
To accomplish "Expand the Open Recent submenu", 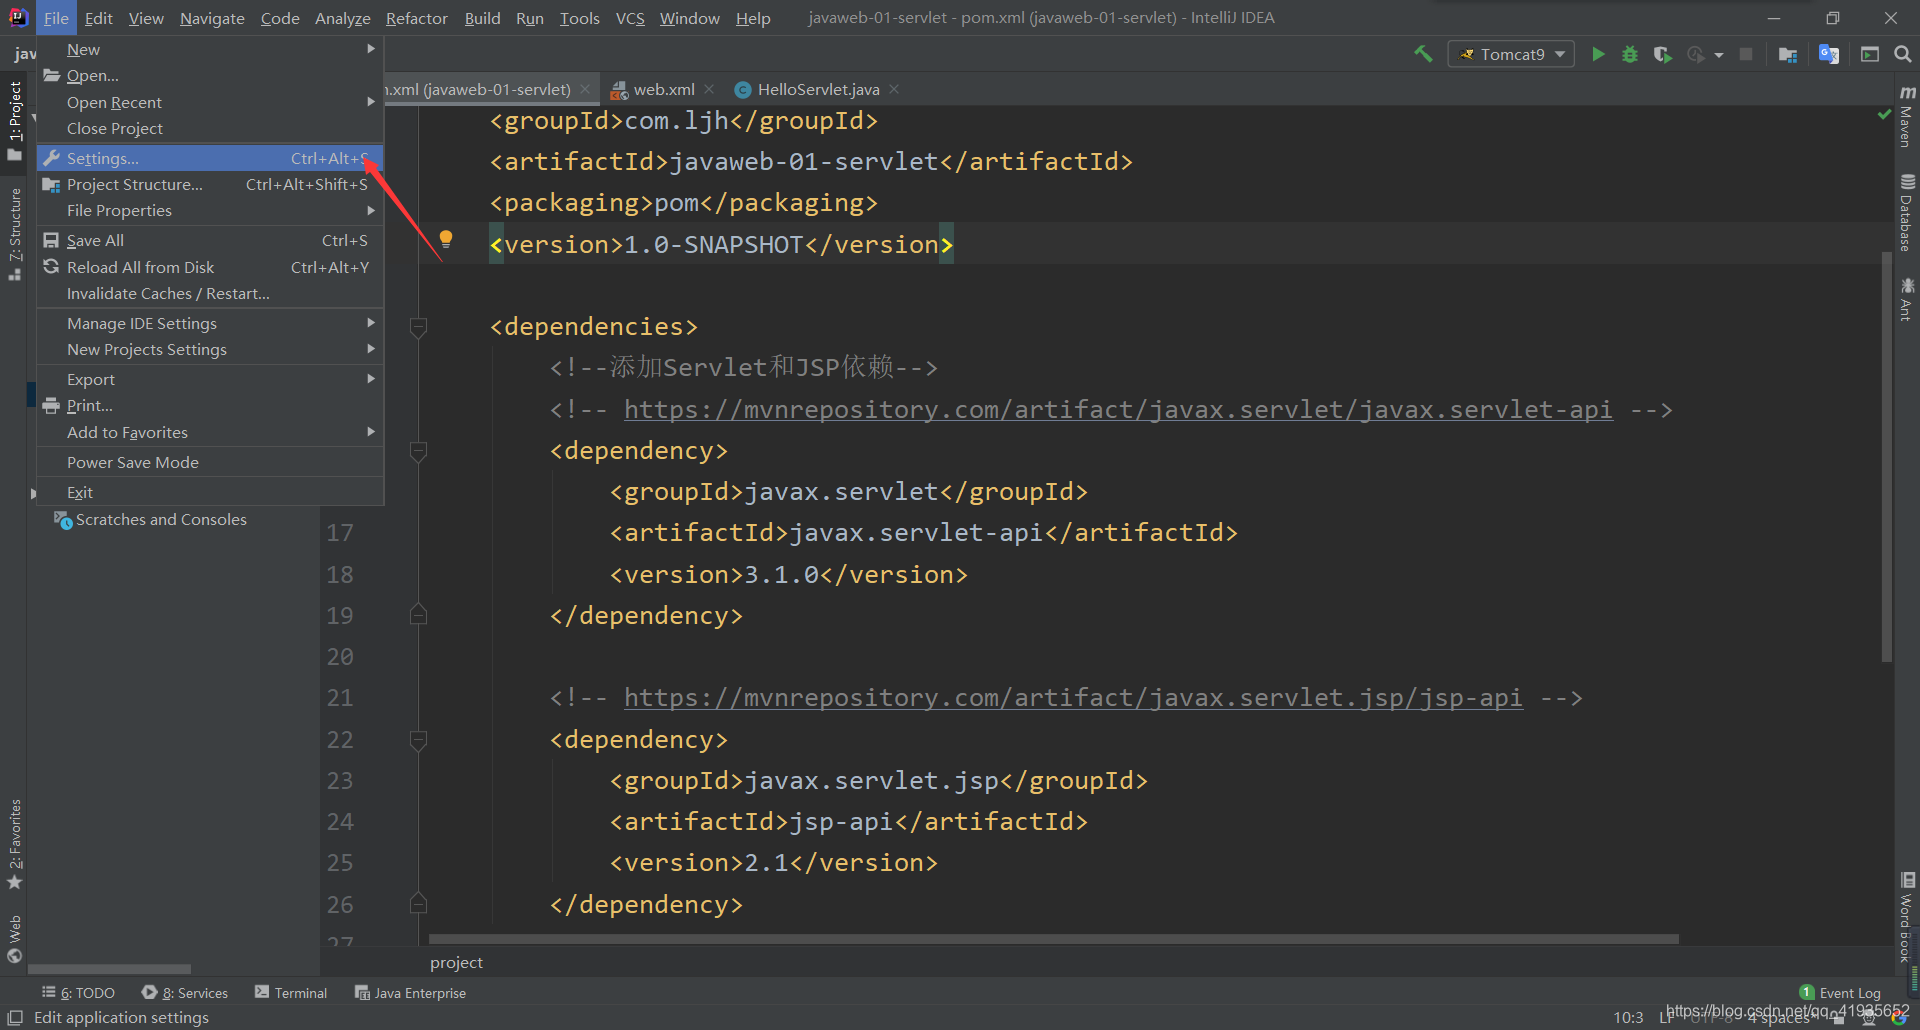I will point(210,102).
